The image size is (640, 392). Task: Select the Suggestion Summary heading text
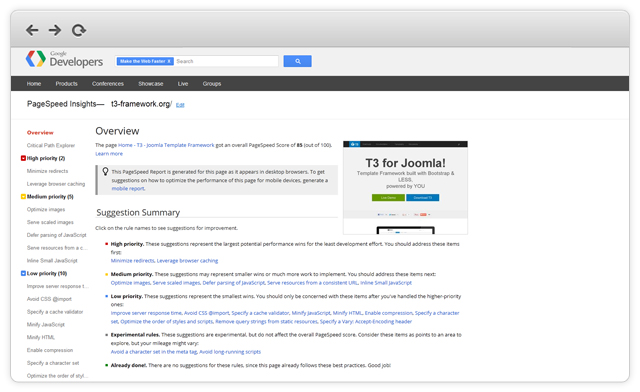coord(138,212)
